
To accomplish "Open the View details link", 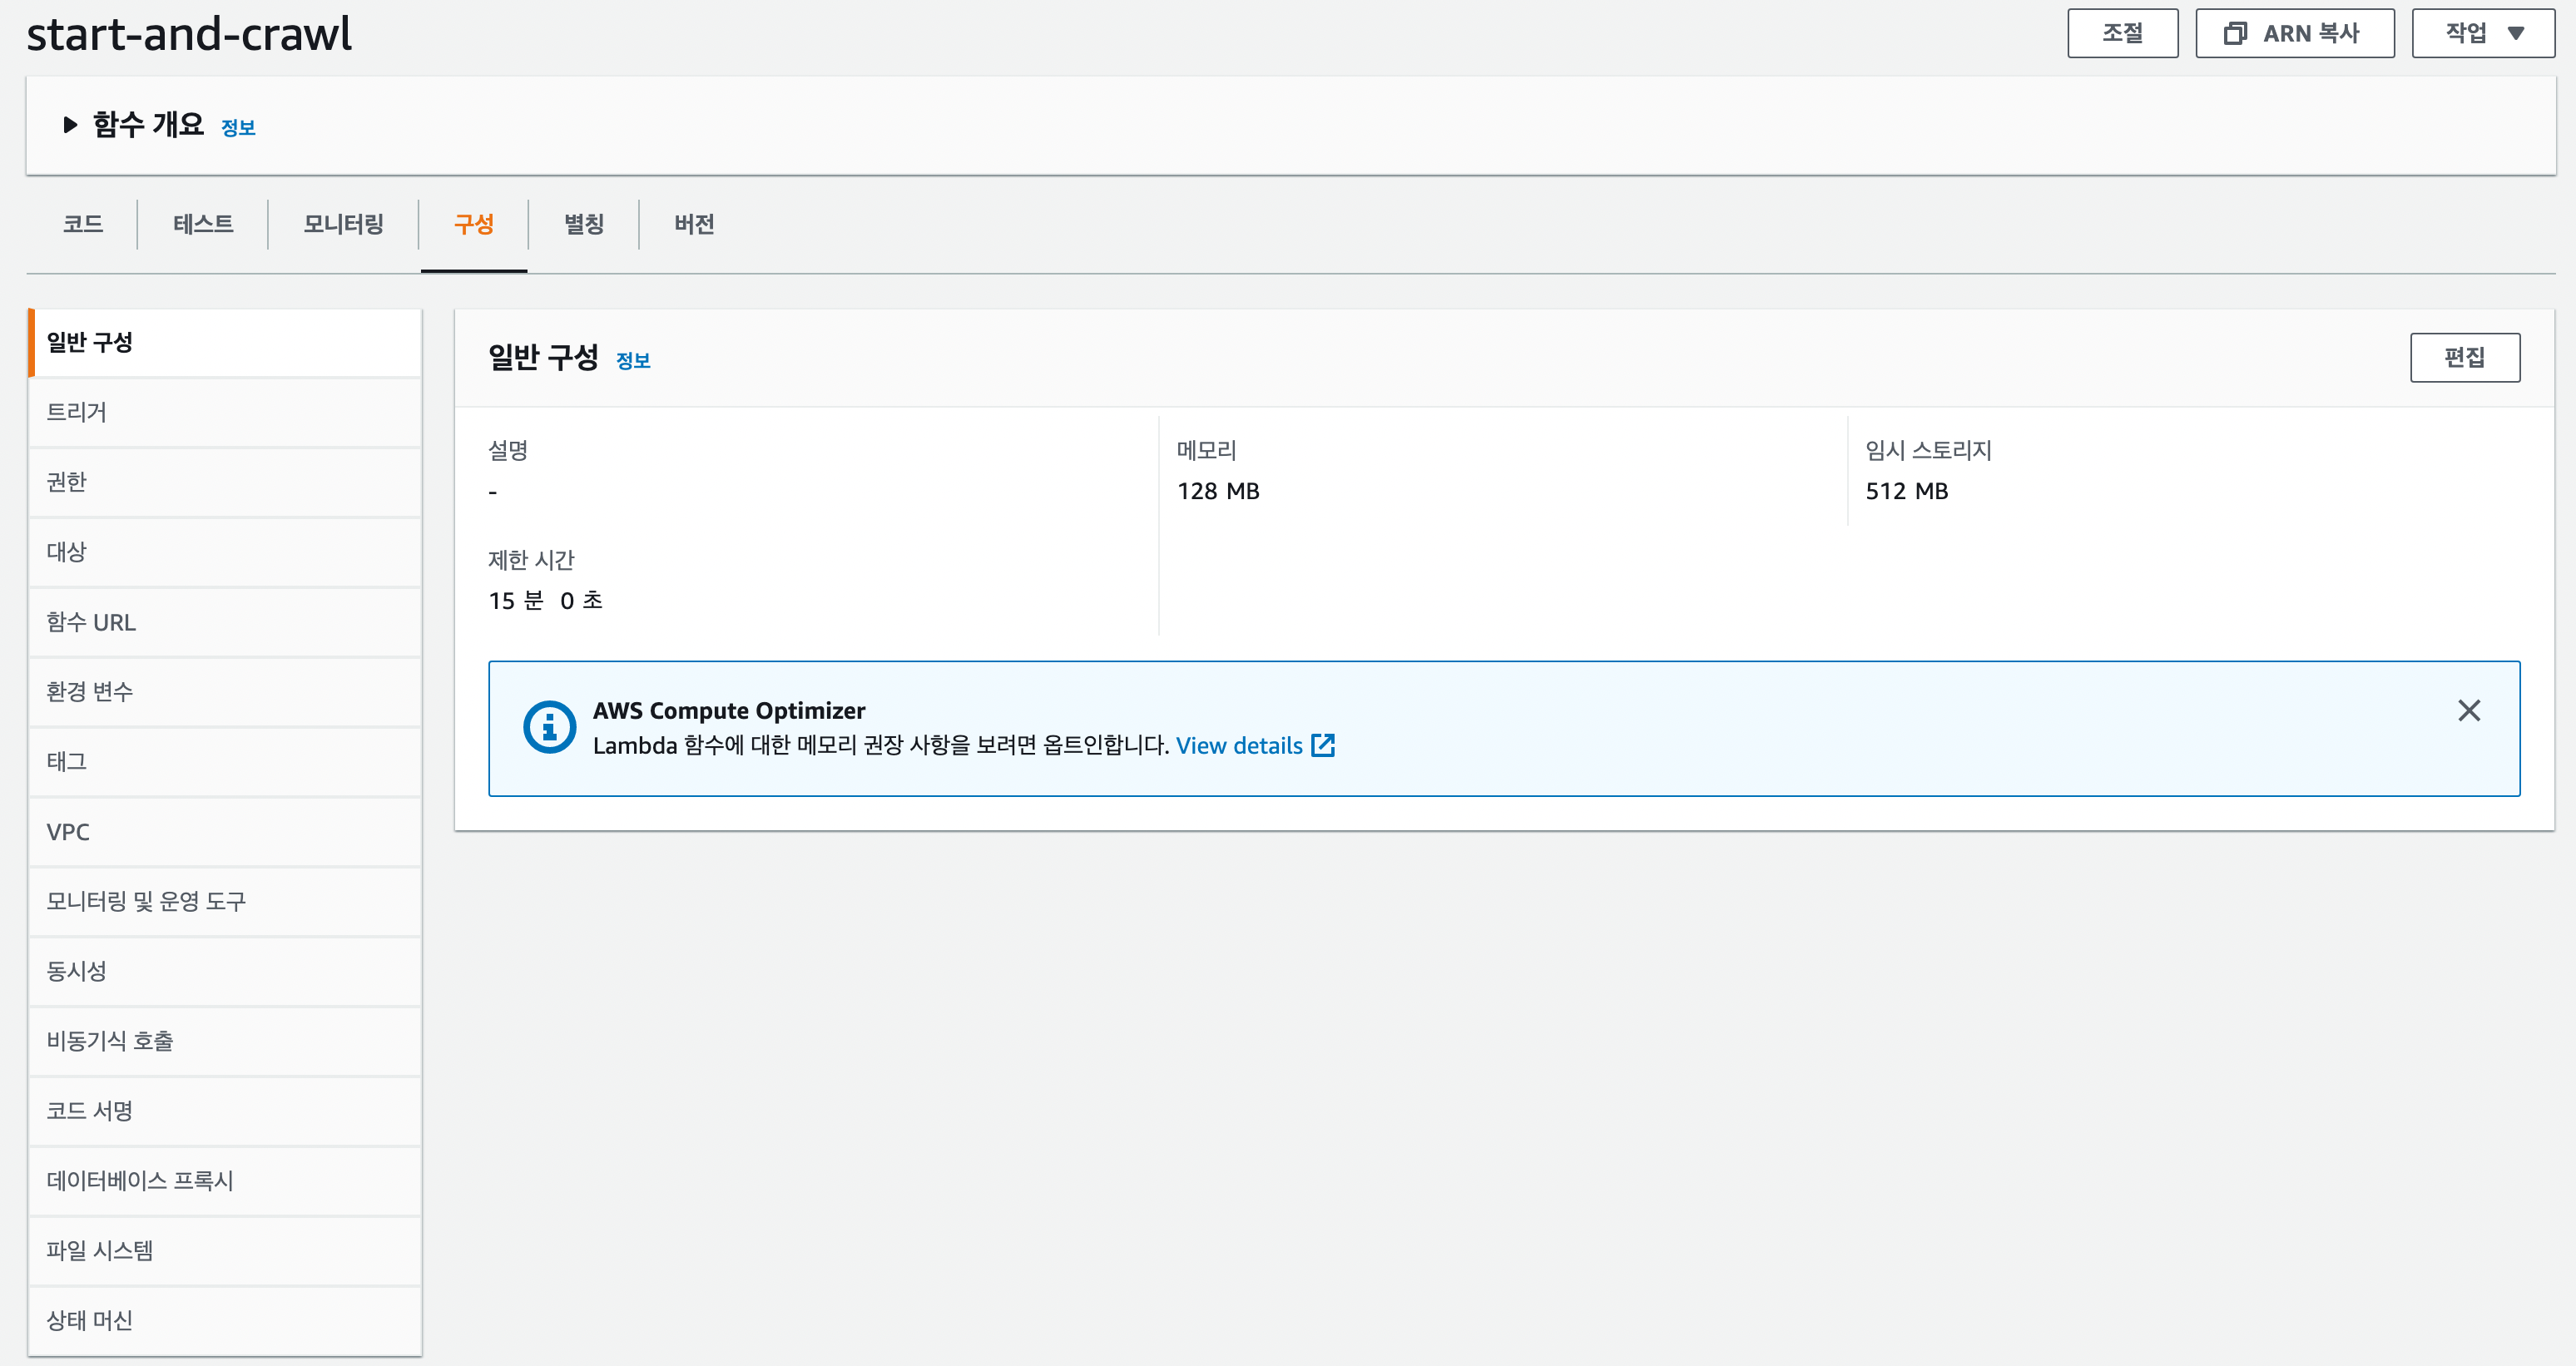I will point(1239,745).
